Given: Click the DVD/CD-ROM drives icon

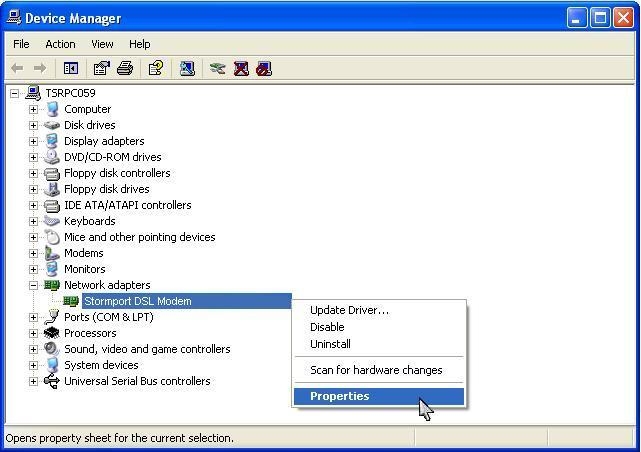Looking at the screenshot, I should point(52,157).
